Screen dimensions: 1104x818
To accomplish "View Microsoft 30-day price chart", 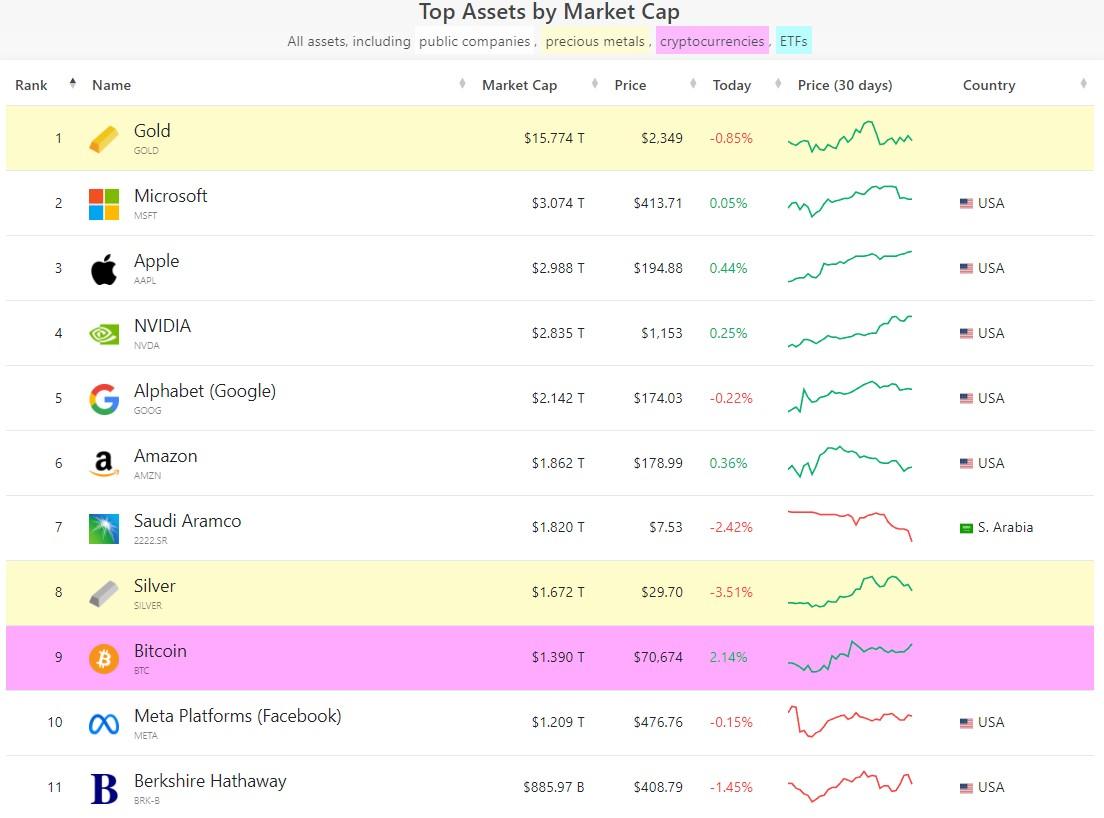I will [x=850, y=201].
